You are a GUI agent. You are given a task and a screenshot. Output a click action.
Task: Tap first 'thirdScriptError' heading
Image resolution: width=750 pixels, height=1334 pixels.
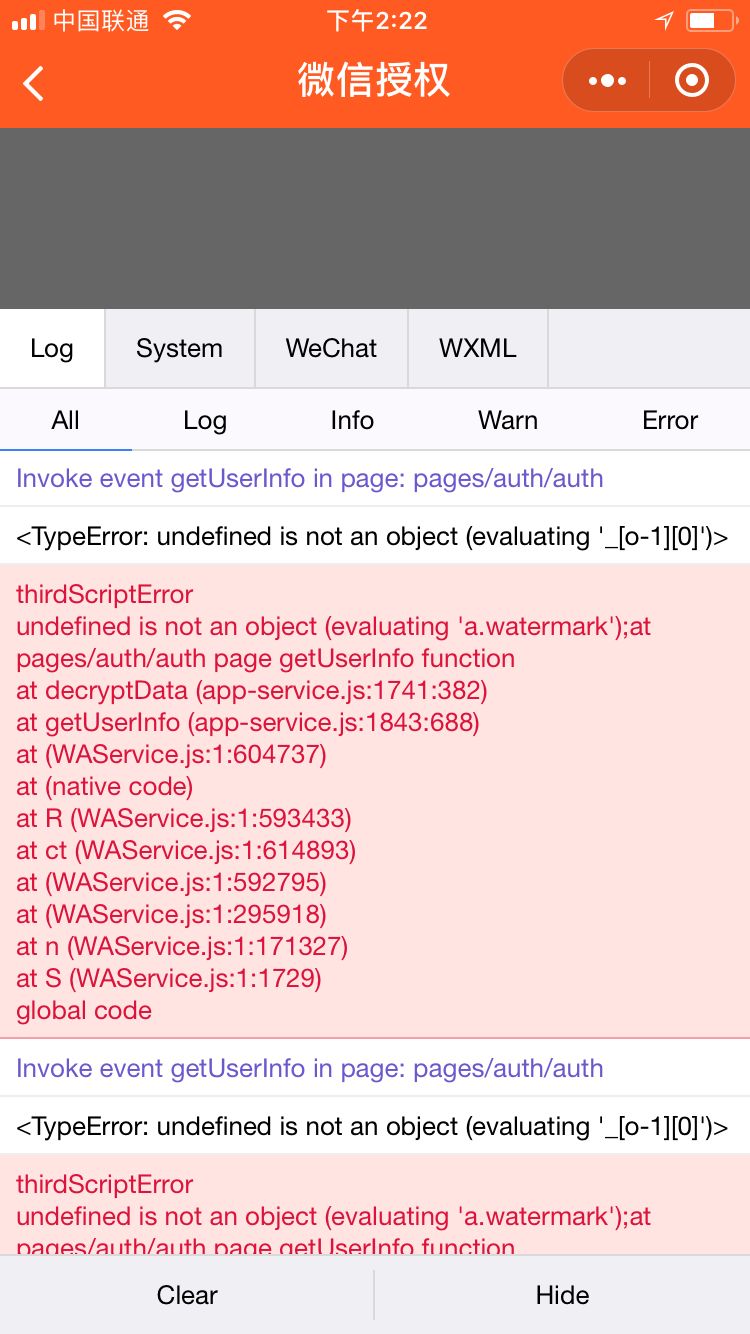(x=105, y=594)
